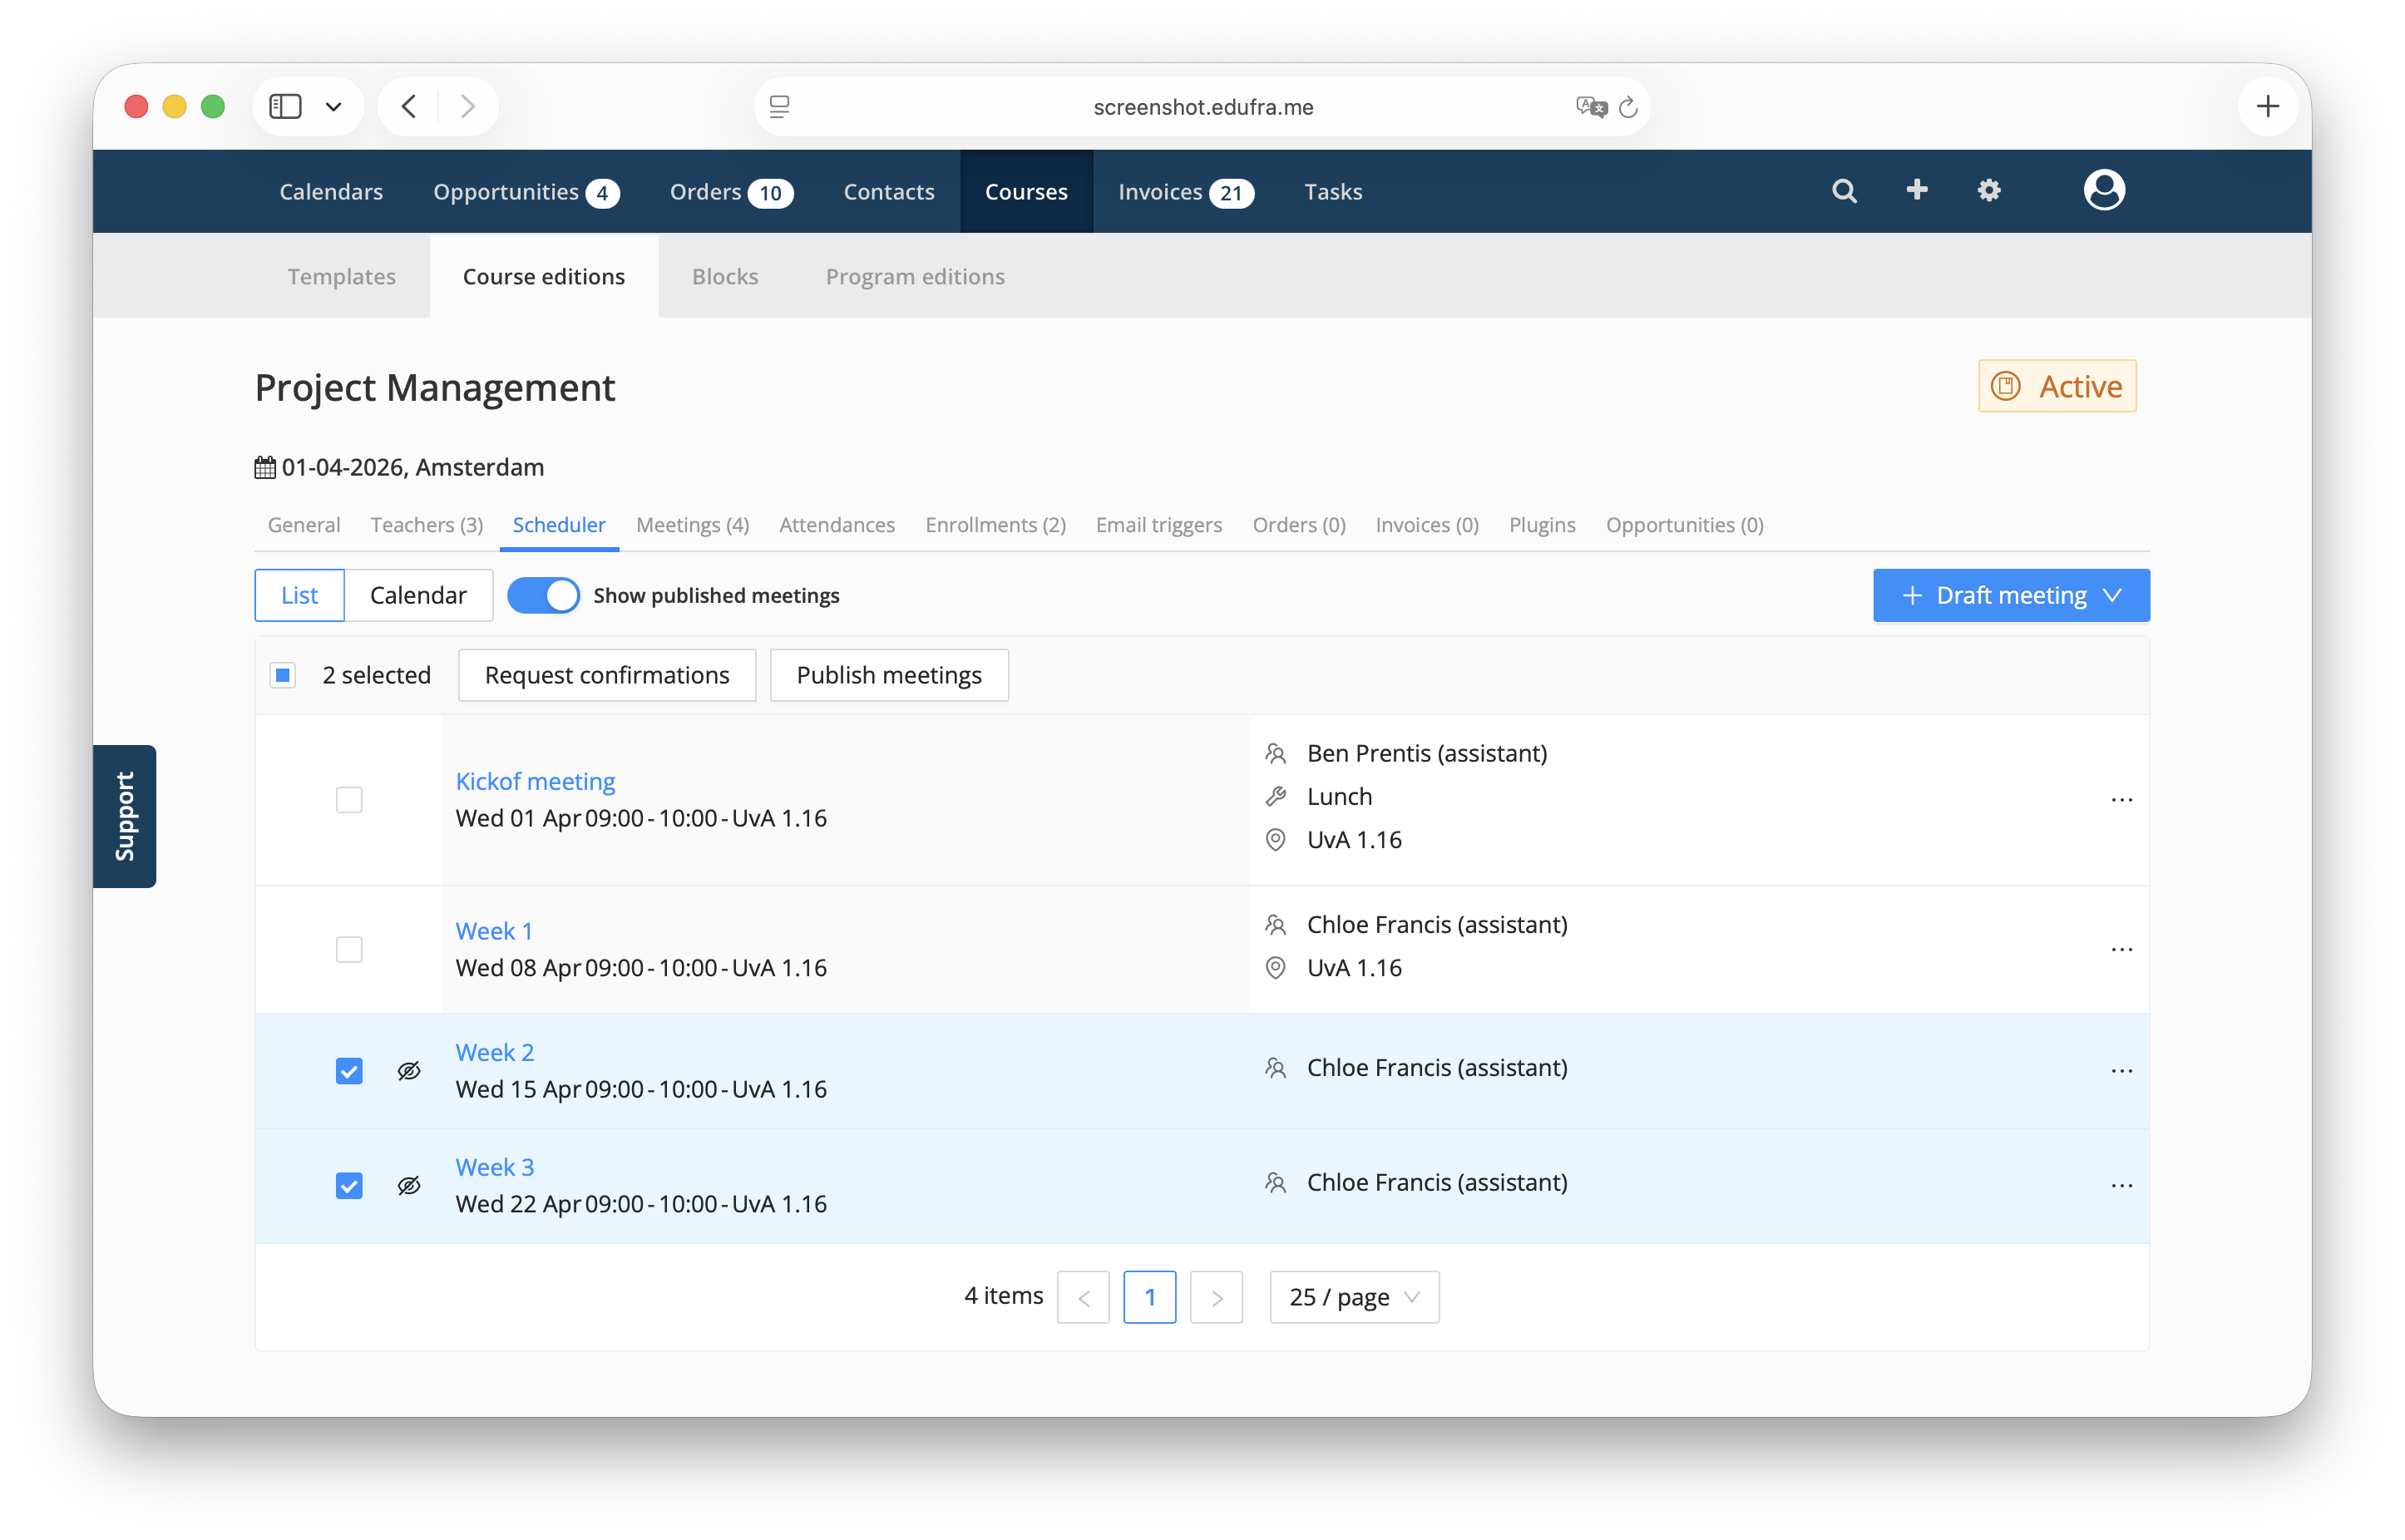Check the Kickof meeting checkbox
The width and height of the screenshot is (2405, 1540).
click(349, 800)
